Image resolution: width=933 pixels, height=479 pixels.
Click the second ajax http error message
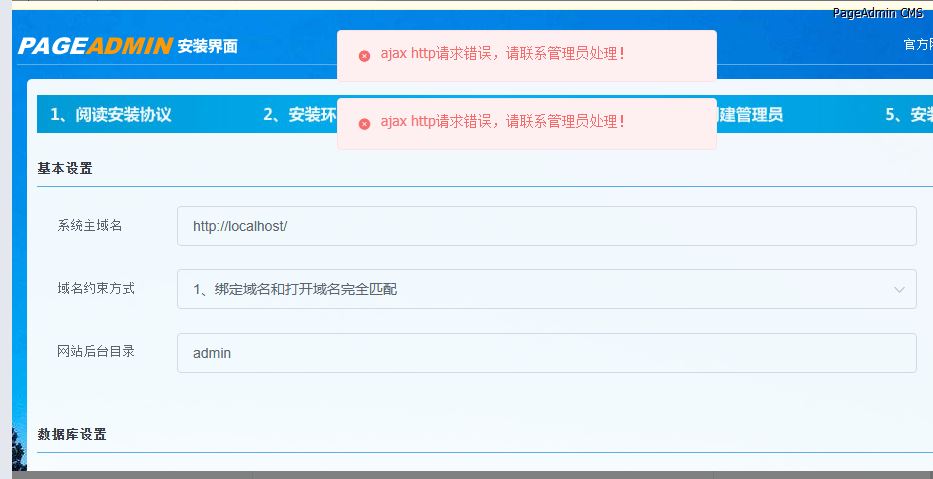pos(502,122)
